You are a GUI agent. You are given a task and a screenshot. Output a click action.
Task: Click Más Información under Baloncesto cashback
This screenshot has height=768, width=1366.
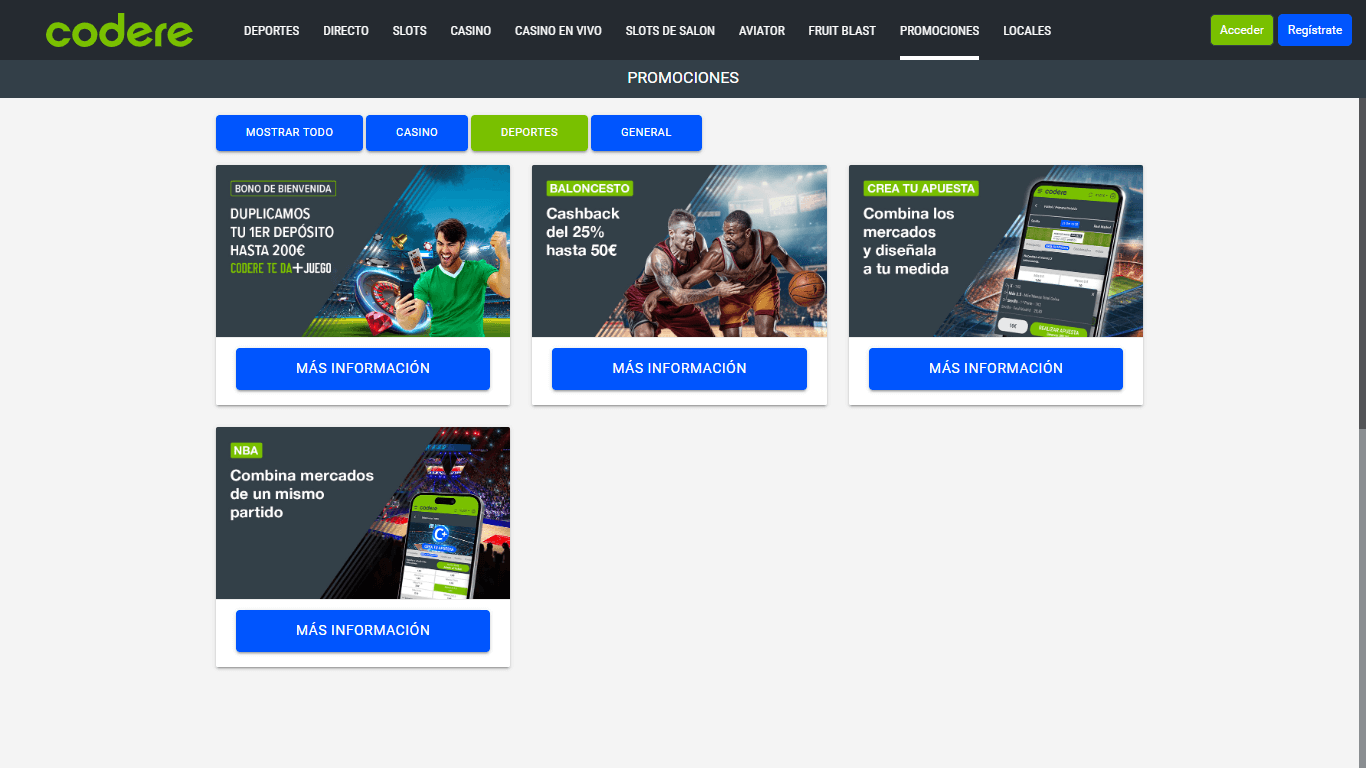pos(679,369)
